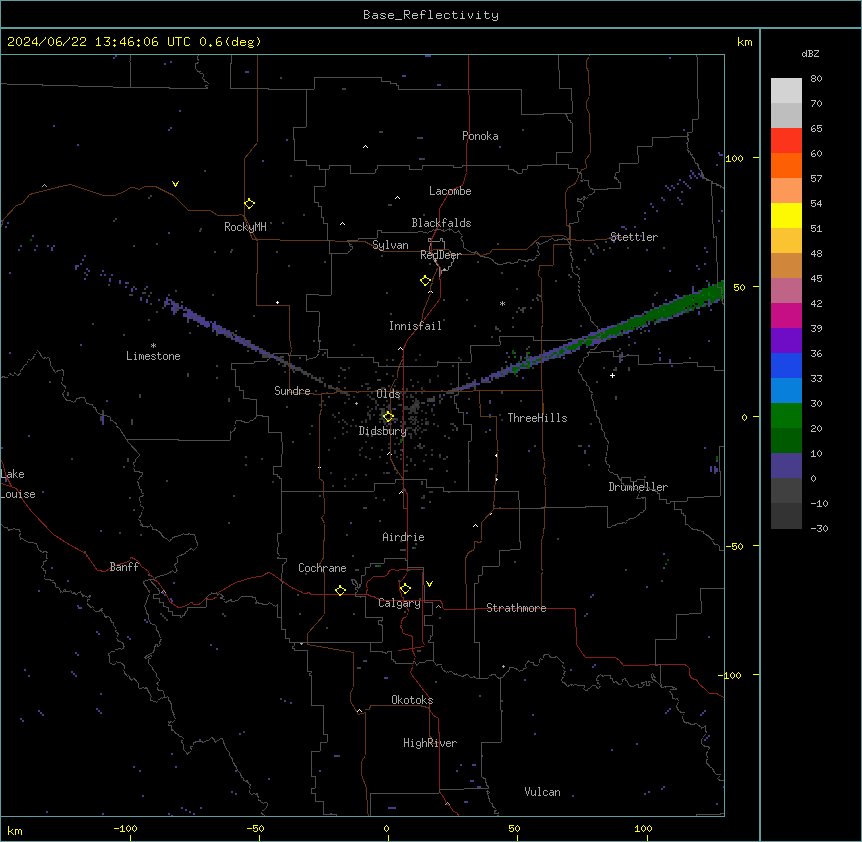The height and width of the screenshot is (842, 862).
Task: Click the 80 value in the dBZ legend
Action: point(816,79)
